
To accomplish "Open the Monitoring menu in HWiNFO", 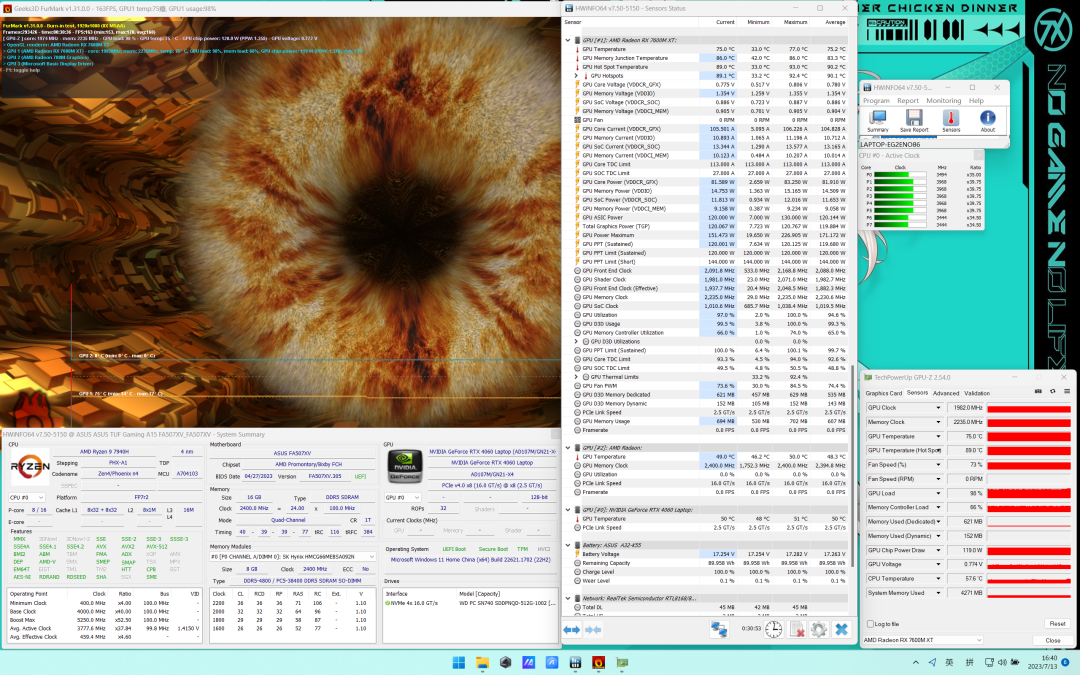I will 943,101.
